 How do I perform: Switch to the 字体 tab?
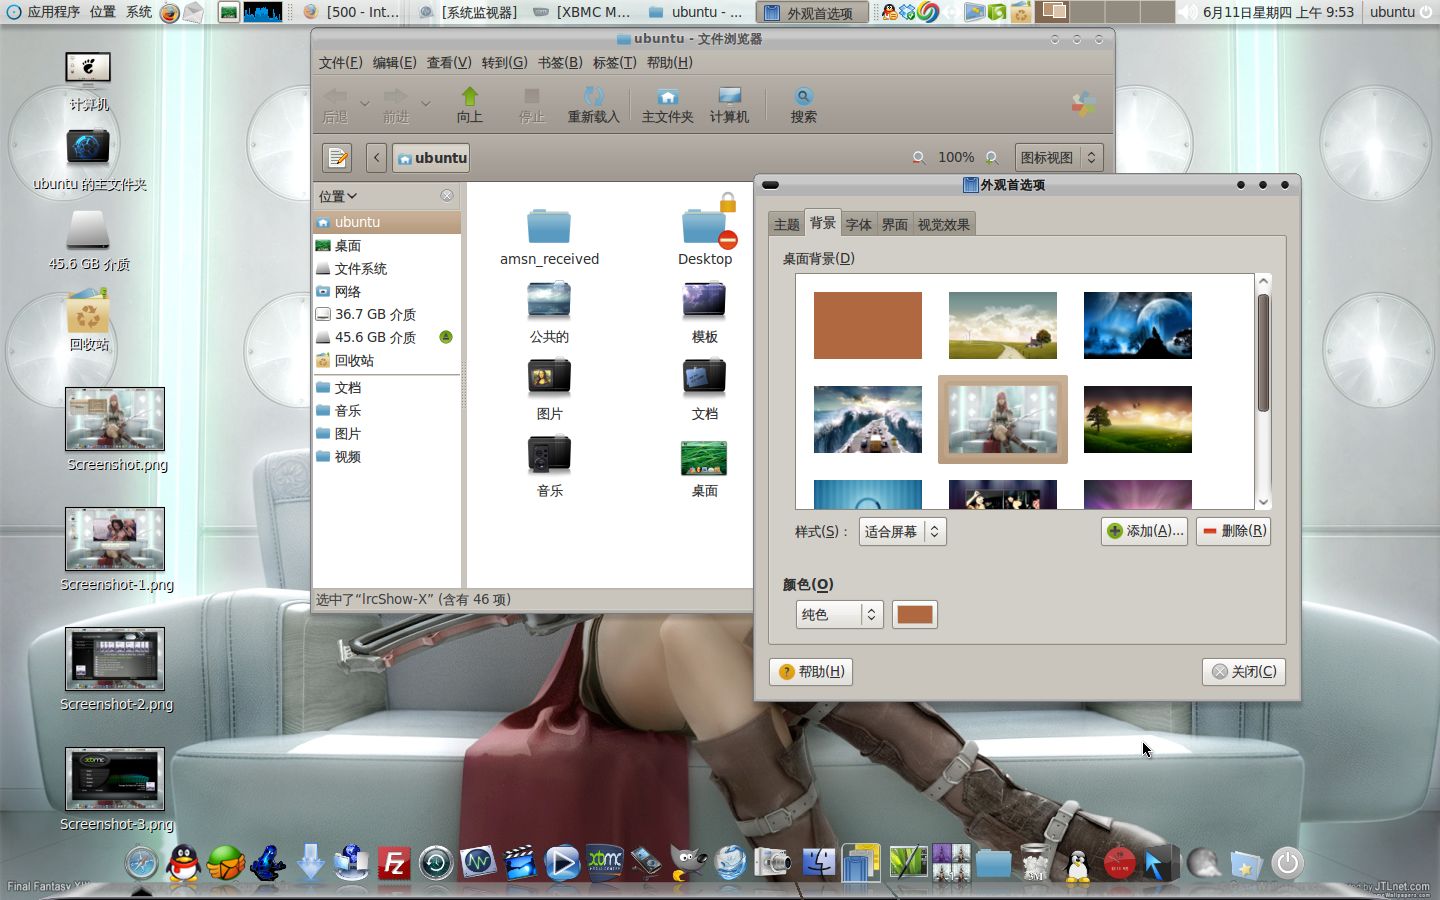click(x=859, y=224)
